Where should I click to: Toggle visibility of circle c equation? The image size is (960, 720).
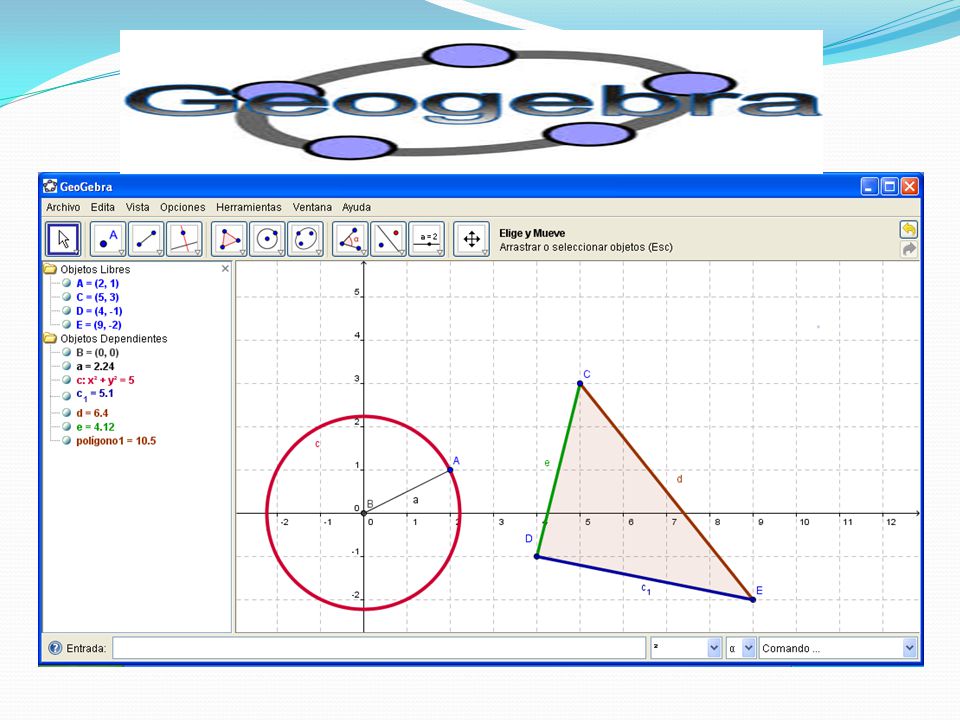pos(67,380)
